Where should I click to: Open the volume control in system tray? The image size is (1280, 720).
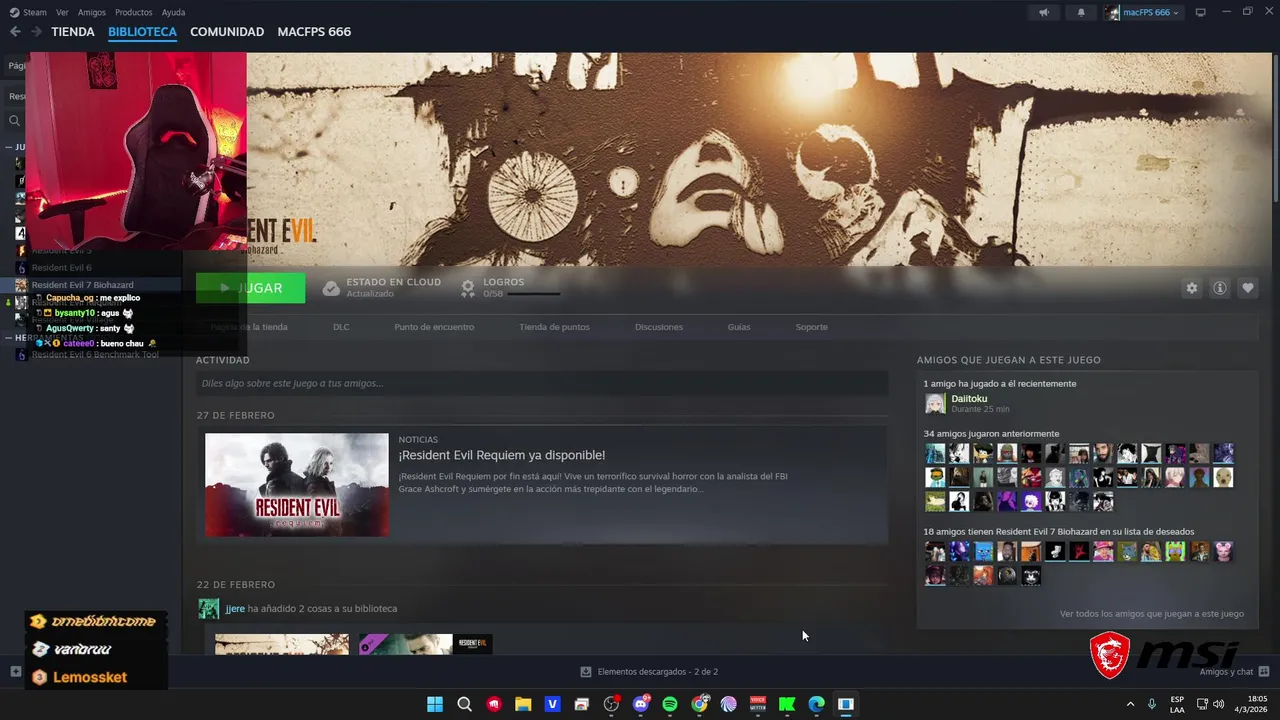pos(1219,704)
